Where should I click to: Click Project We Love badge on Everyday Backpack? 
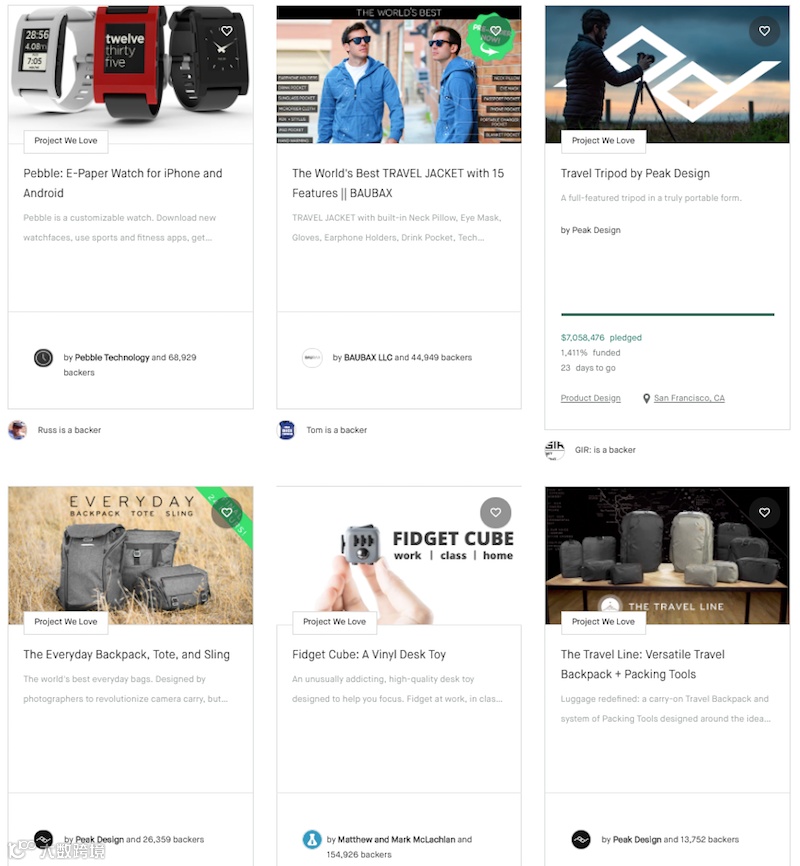click(66, 622)
